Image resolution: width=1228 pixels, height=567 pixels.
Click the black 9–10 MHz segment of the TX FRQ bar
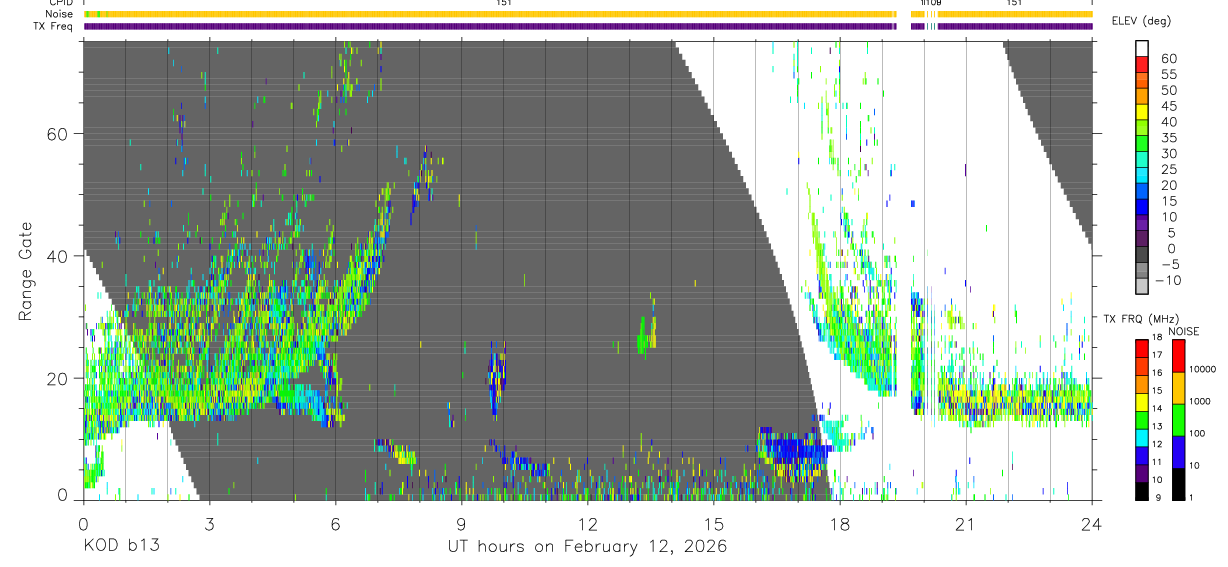(x=1142, y=492)
